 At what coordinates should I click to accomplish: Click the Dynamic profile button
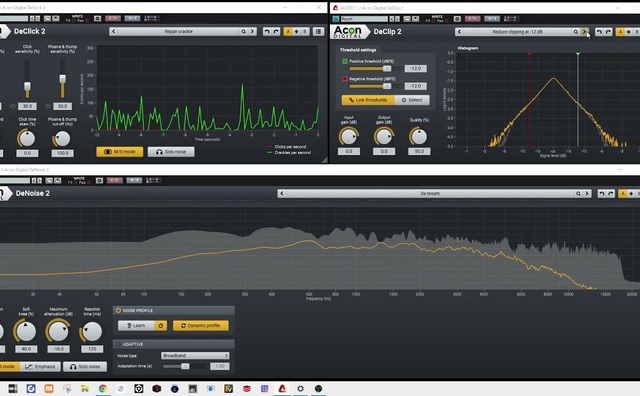[200, 325]
